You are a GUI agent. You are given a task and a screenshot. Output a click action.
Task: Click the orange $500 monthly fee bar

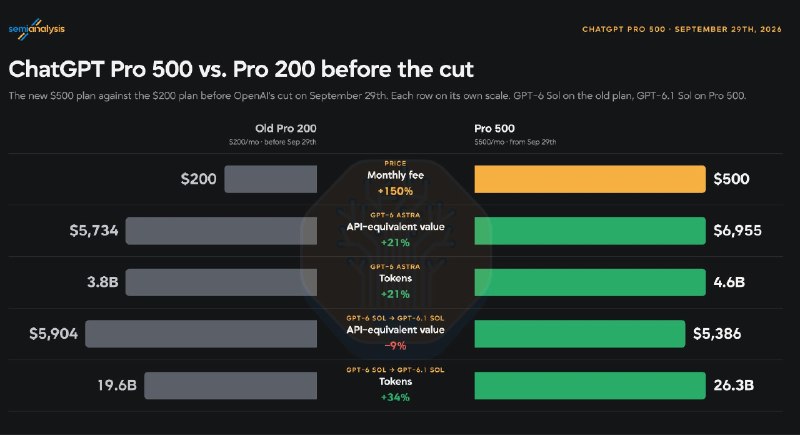pos(590,179)
